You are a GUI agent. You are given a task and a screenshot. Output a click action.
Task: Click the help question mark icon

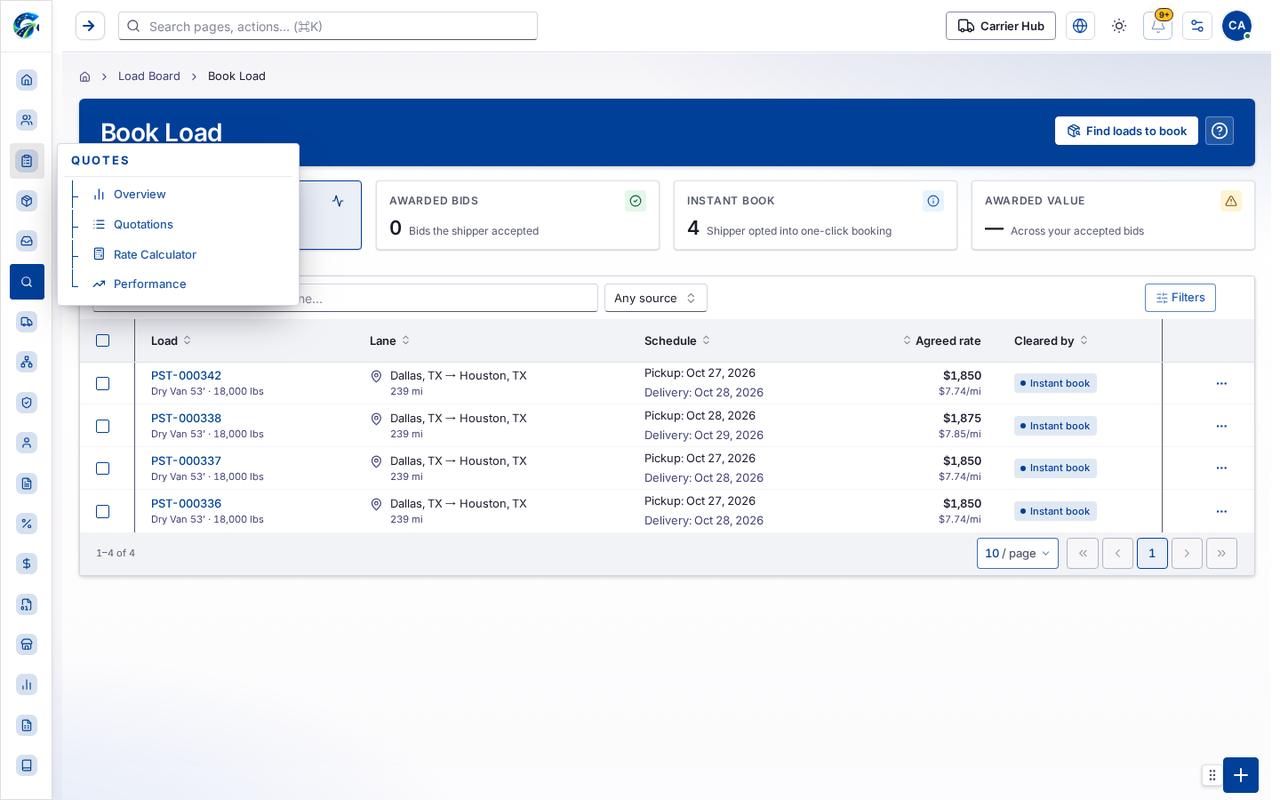pyautogui.click(x=1219, y=131)
